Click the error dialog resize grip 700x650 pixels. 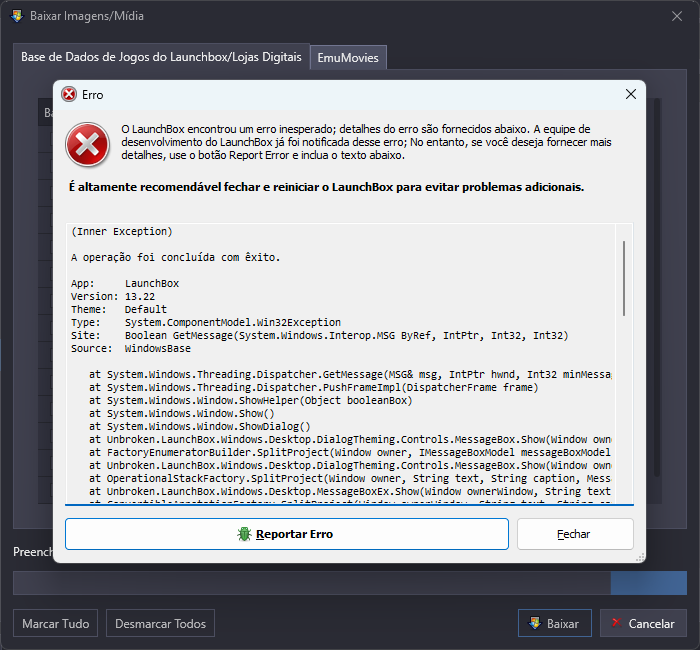pos(640,557)
